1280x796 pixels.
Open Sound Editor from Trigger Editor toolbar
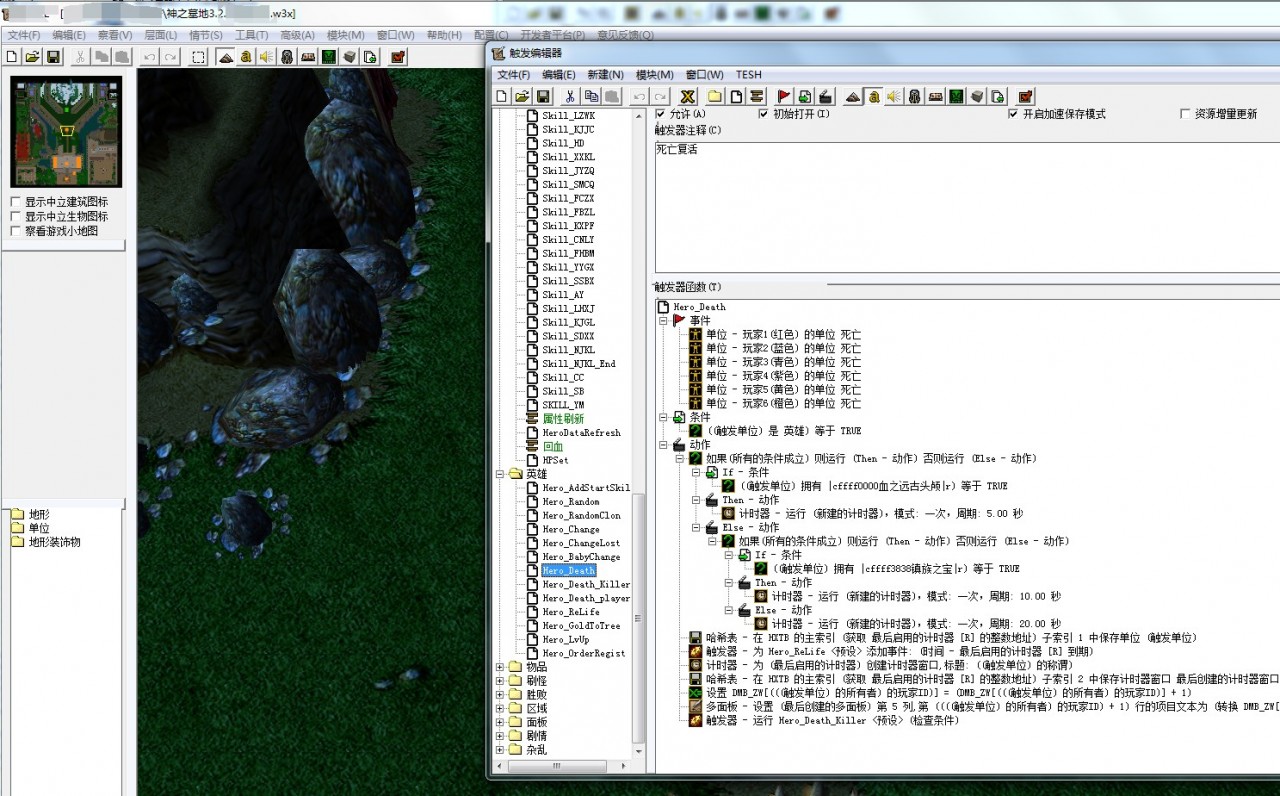coord(894,96)
